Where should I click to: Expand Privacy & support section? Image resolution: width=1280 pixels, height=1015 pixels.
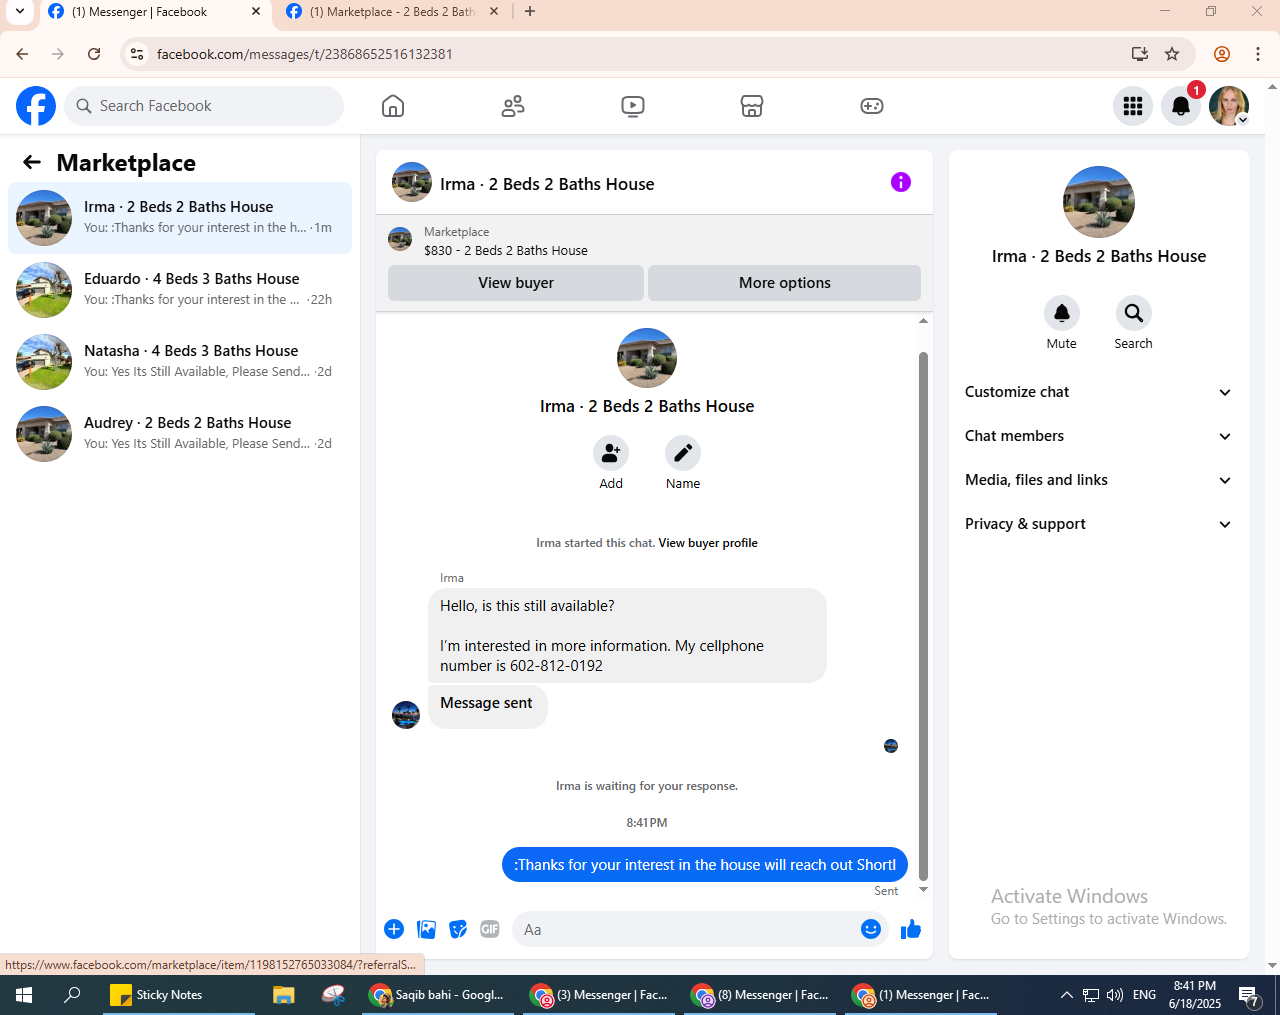coord(1098,524)
